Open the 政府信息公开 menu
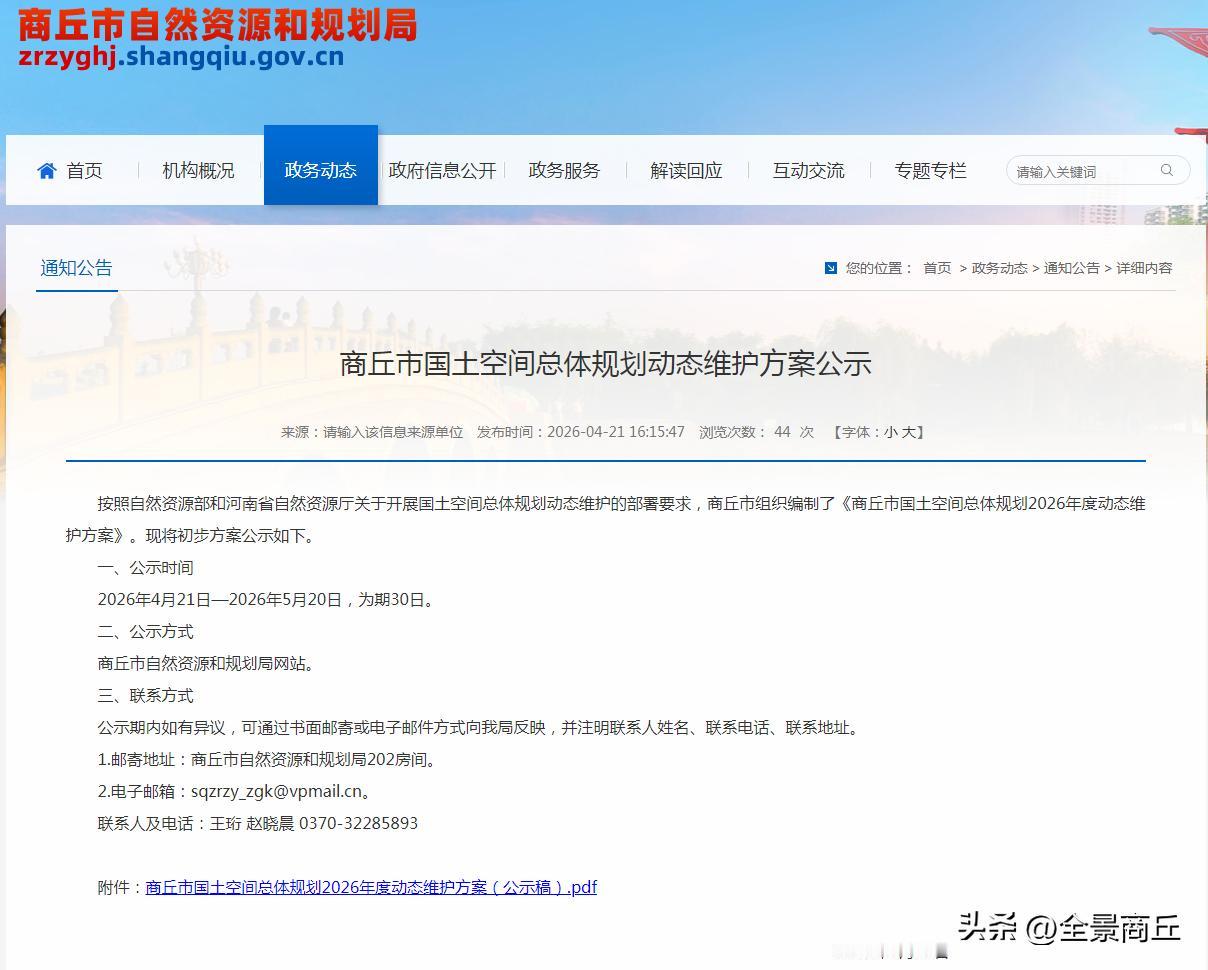Image resolution: width=1208 pixels, height=970 pixels. point(442,171)
